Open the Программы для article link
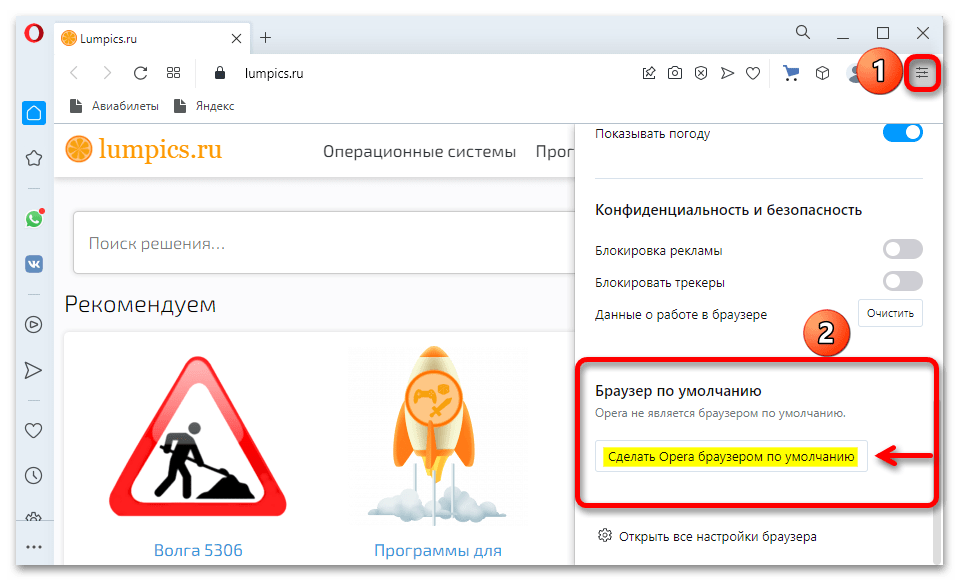 coord(438,550)
